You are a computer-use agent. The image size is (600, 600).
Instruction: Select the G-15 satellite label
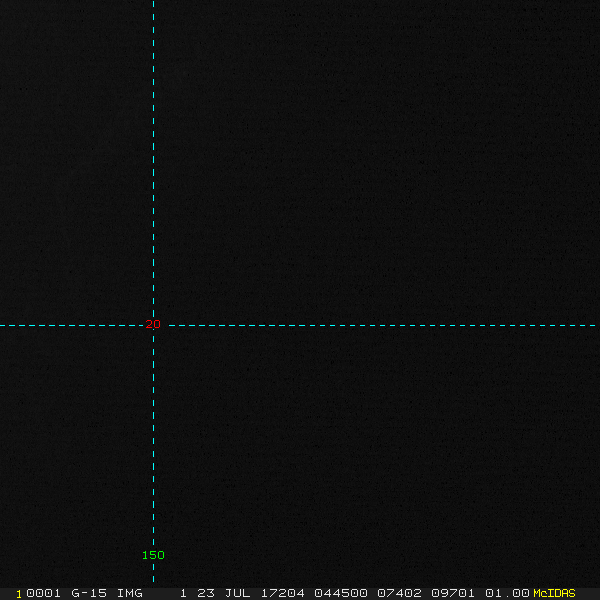point(89,593)
